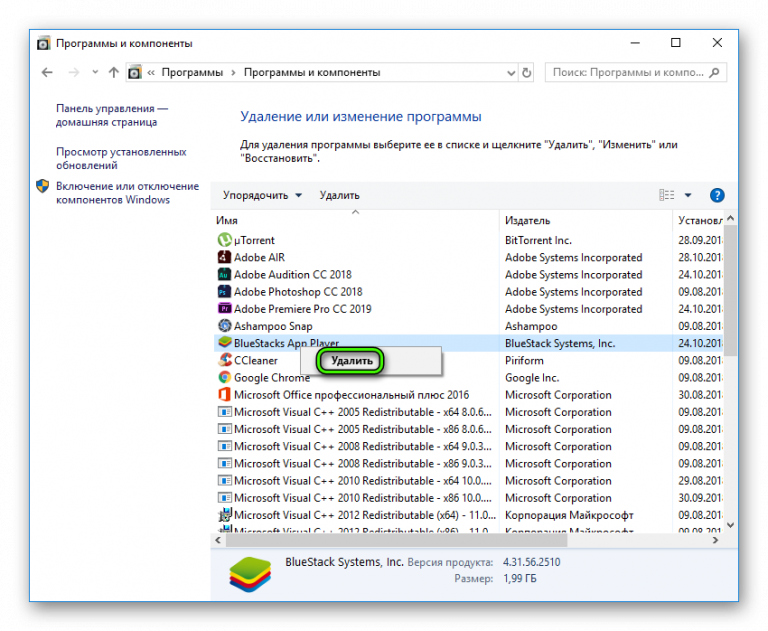Click the view mode icon in toolbar

point(667,195)
